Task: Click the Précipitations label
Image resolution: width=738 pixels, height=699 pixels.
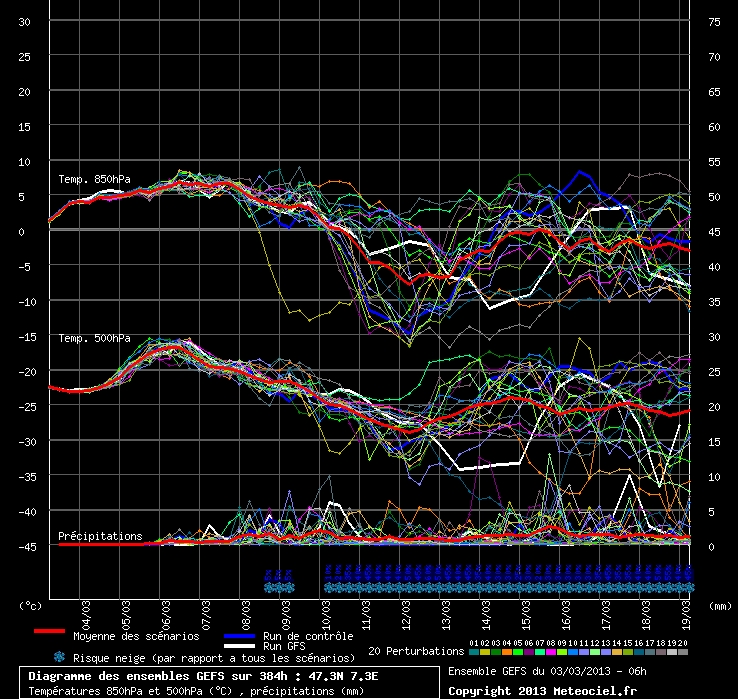Action: tap(100, 536)
